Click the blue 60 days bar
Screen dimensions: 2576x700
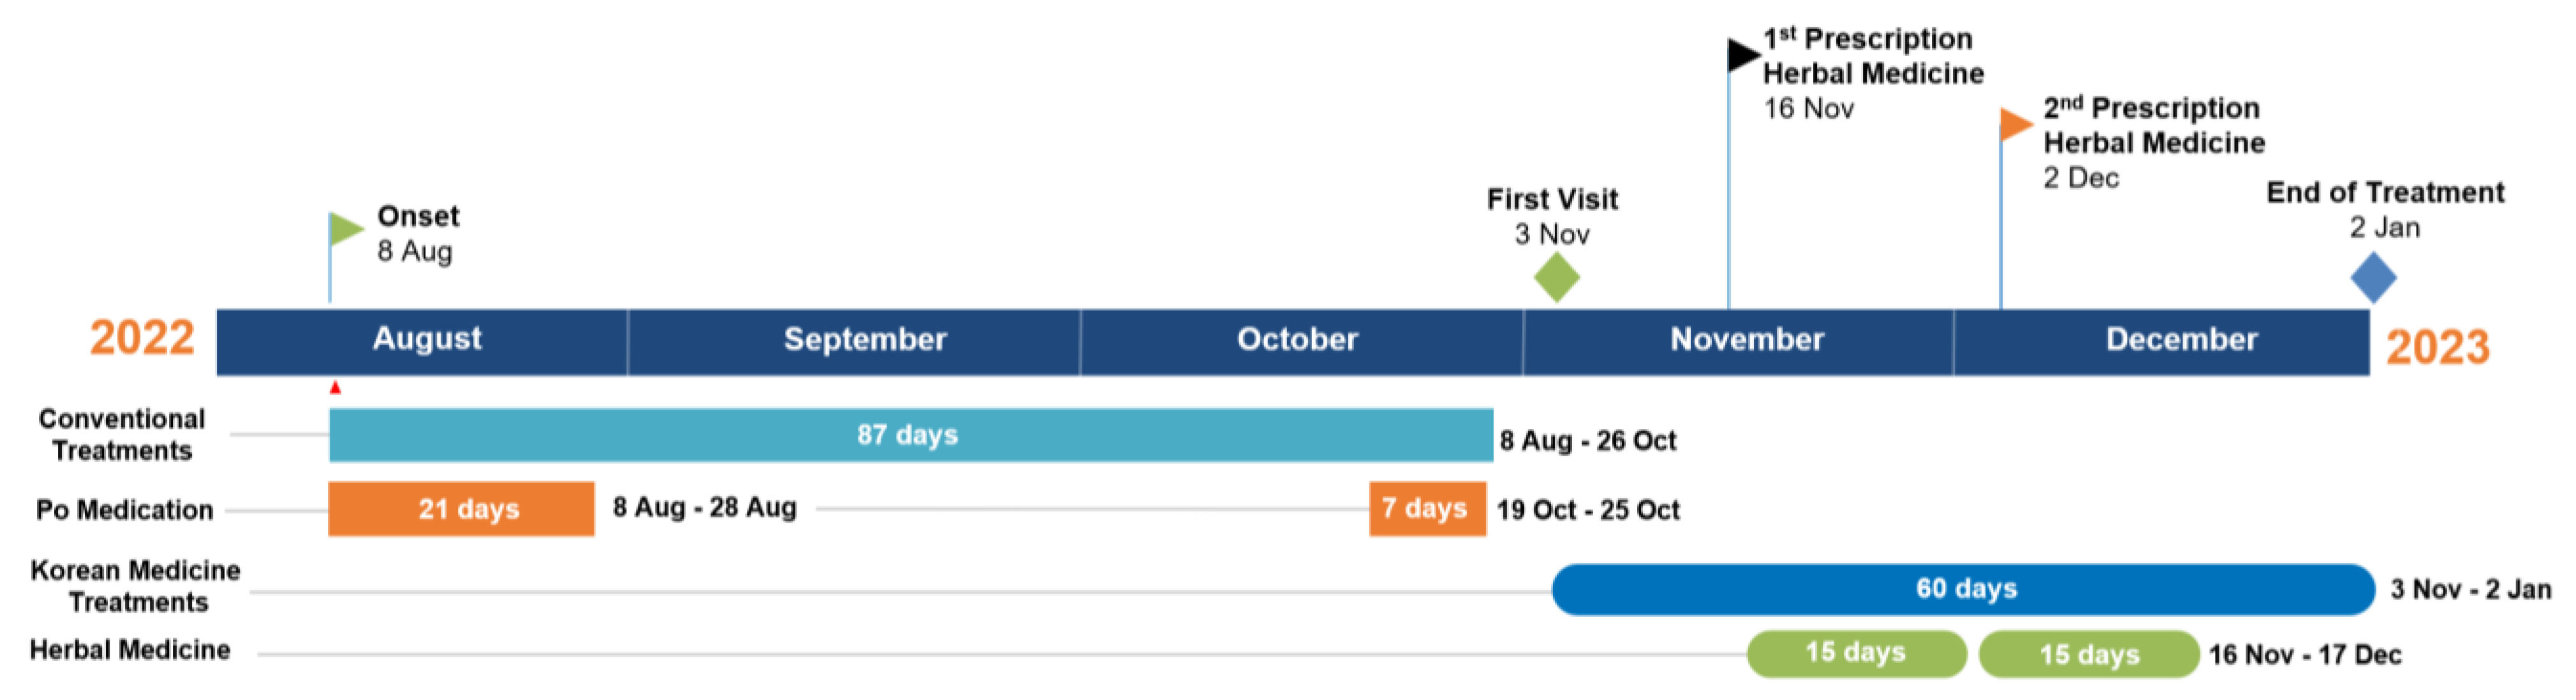(x=1963, y=589)
